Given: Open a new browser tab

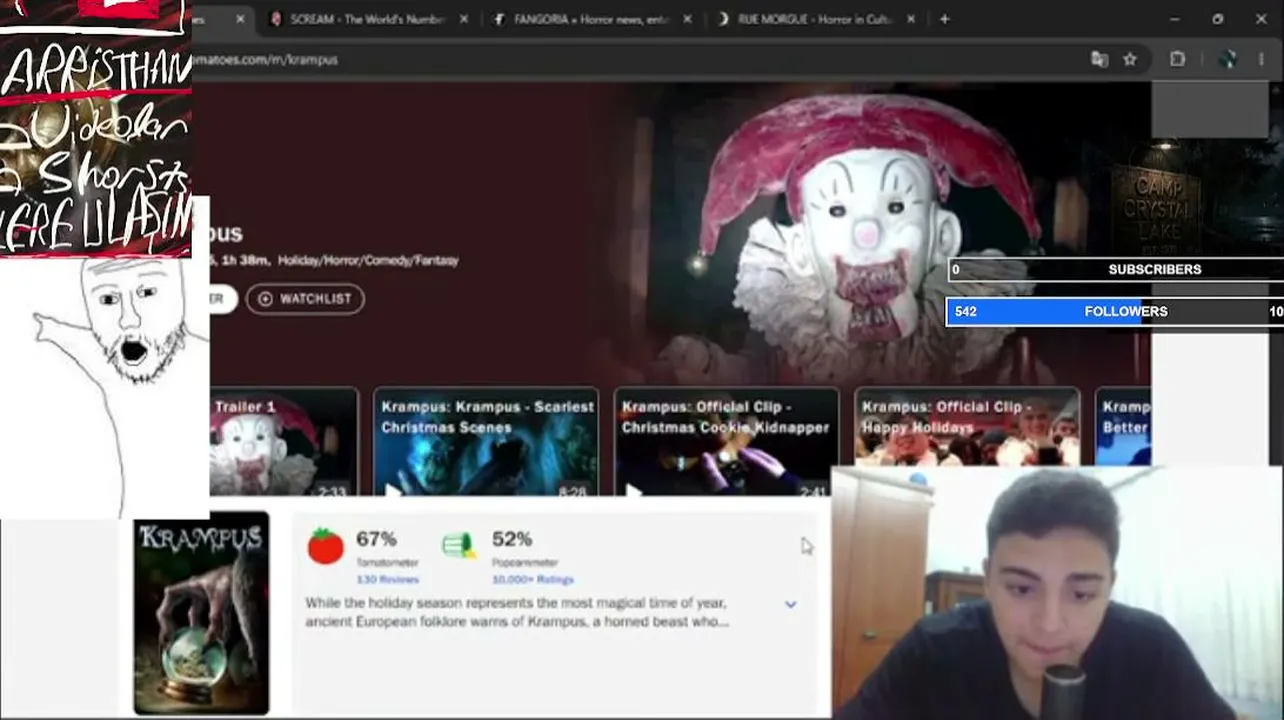Looking at the screenshot, I should (944, 19).
